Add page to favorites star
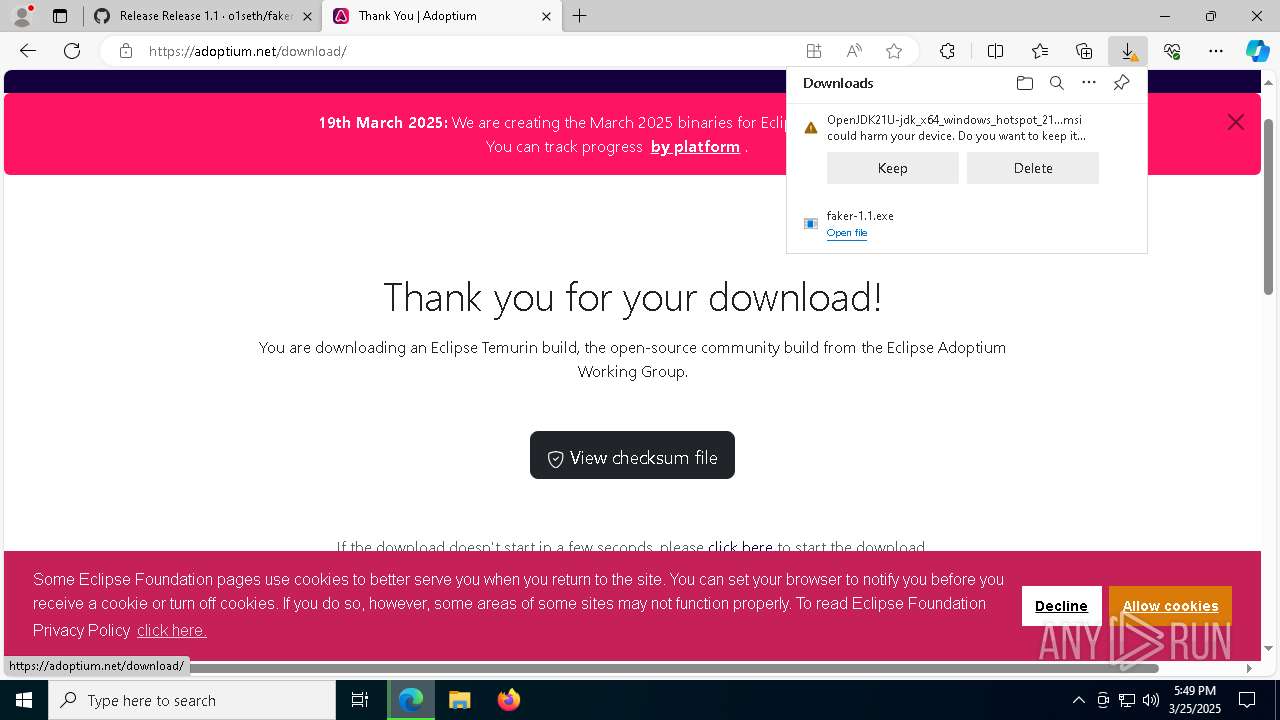The image size is (1280, 720). click(x=894, y=51)
